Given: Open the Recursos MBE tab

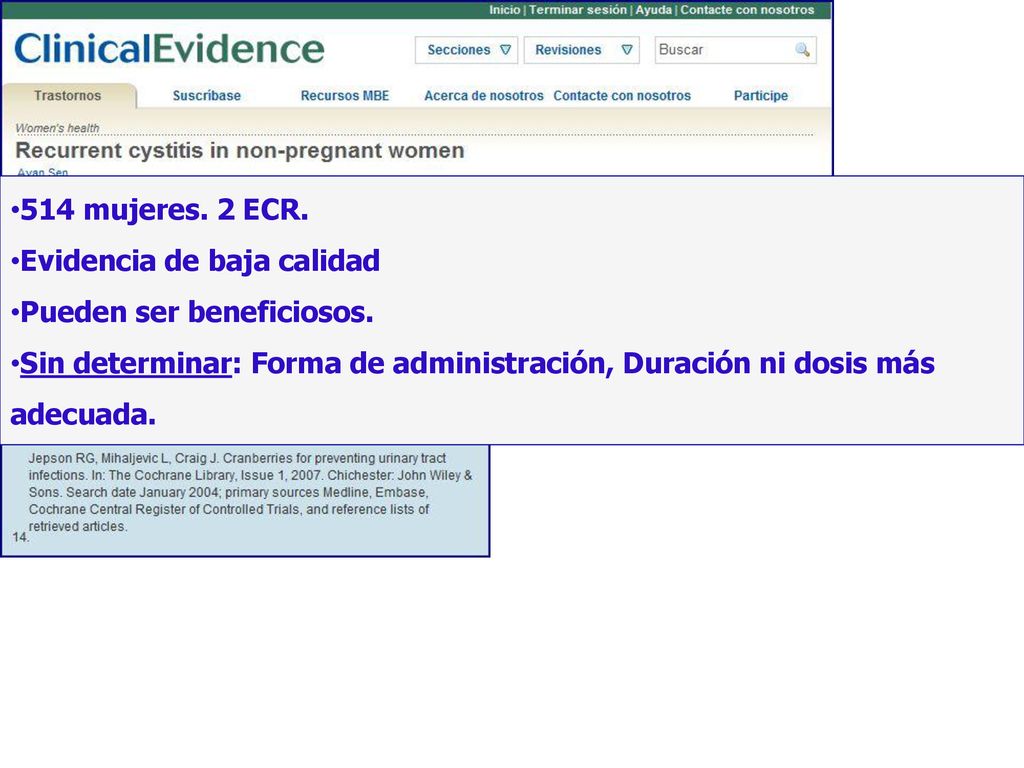Looking at the screenshot, I should (x=345, y=95).
